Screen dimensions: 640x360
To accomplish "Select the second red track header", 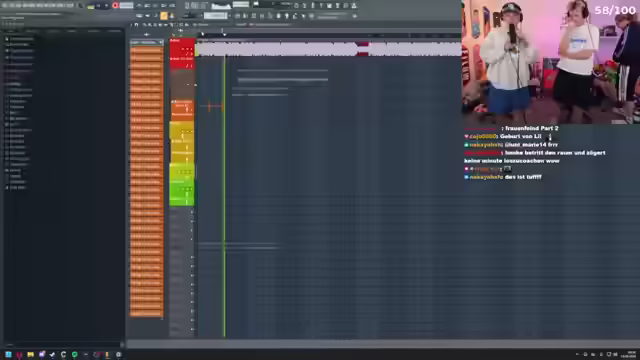I will coord(182,63).
